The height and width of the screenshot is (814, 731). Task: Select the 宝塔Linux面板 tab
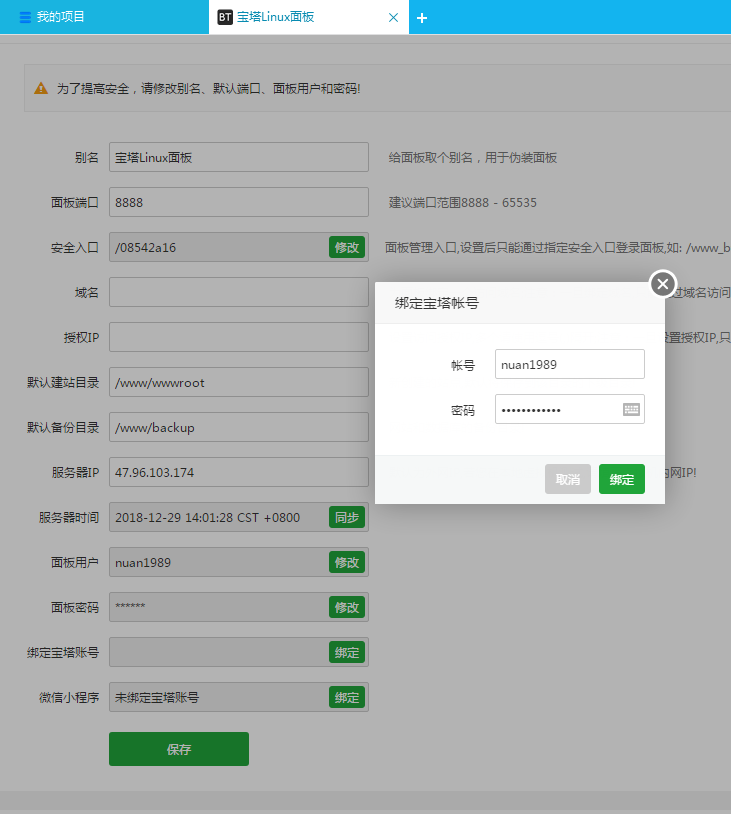tap(308, 17)
